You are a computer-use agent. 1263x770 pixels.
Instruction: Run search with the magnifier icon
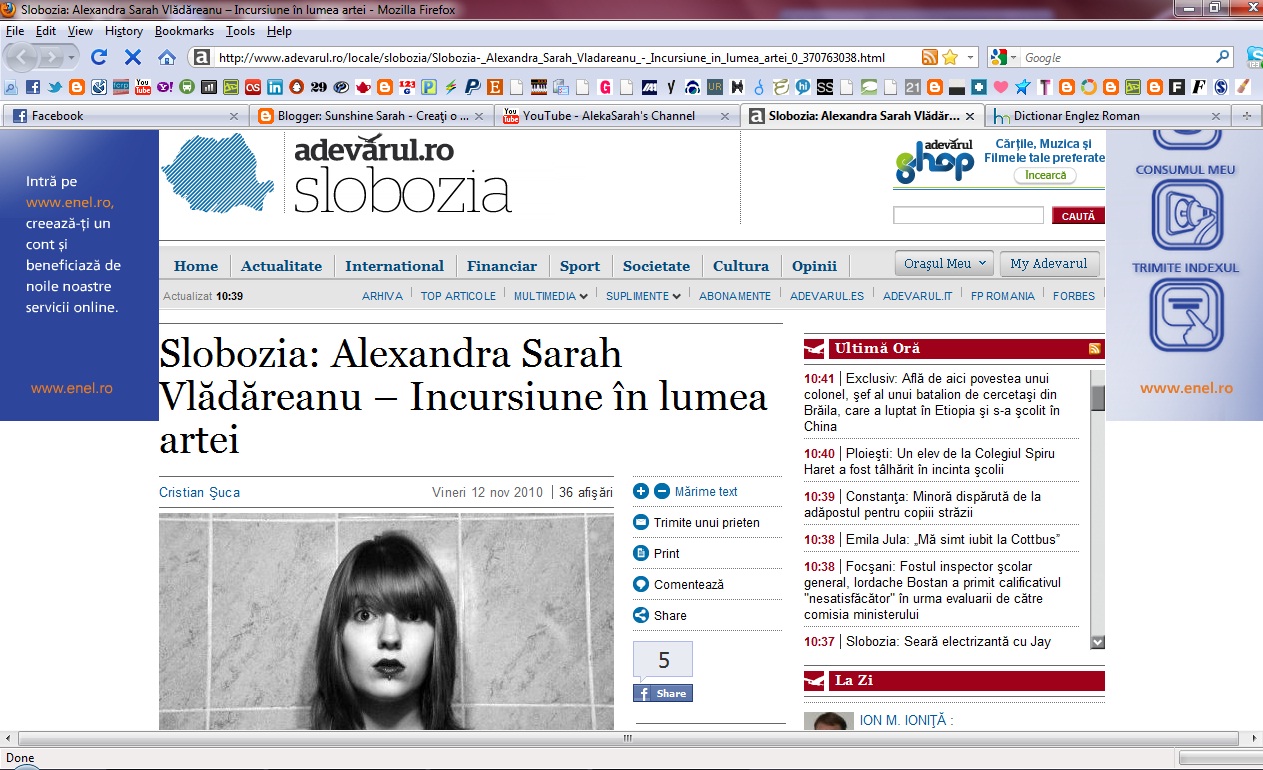pyautogui.click(x=1223, y=57)
